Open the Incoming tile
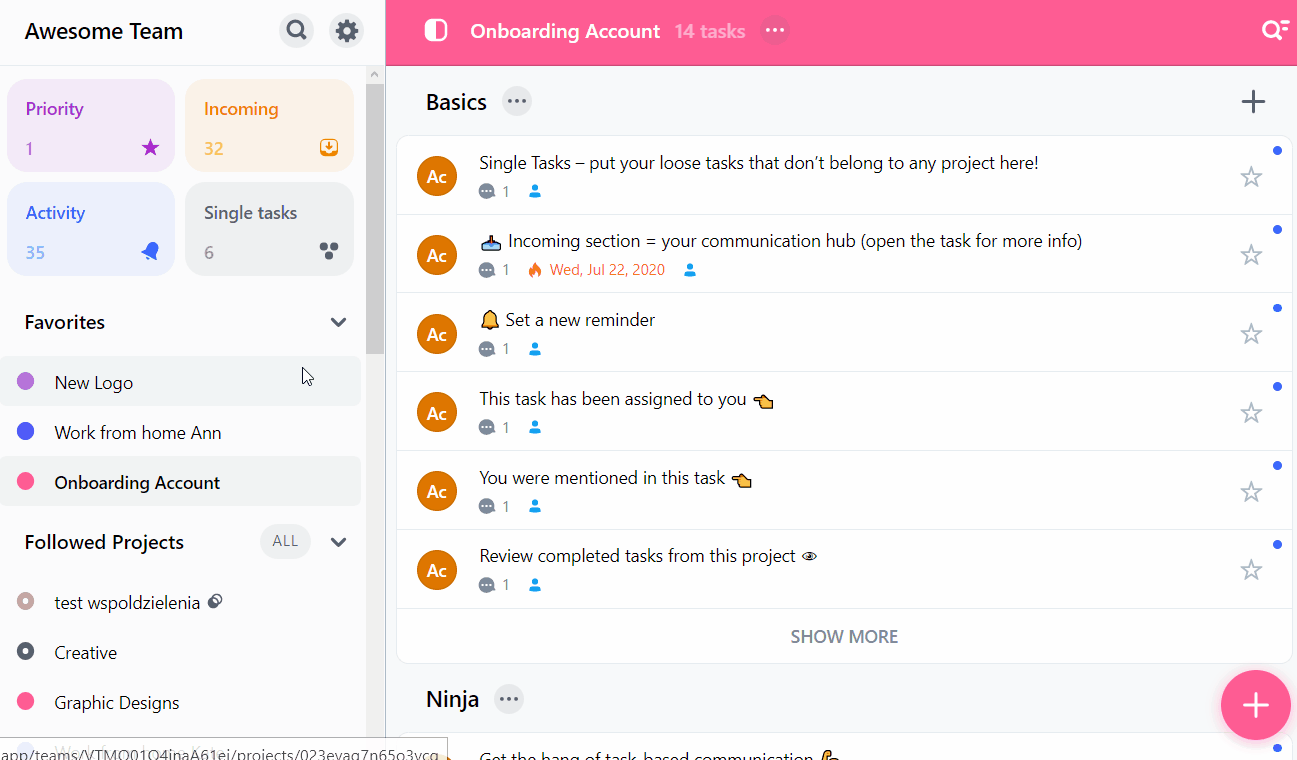The image size is (1297, 760). pyautogui.click(x=270, y=125)
